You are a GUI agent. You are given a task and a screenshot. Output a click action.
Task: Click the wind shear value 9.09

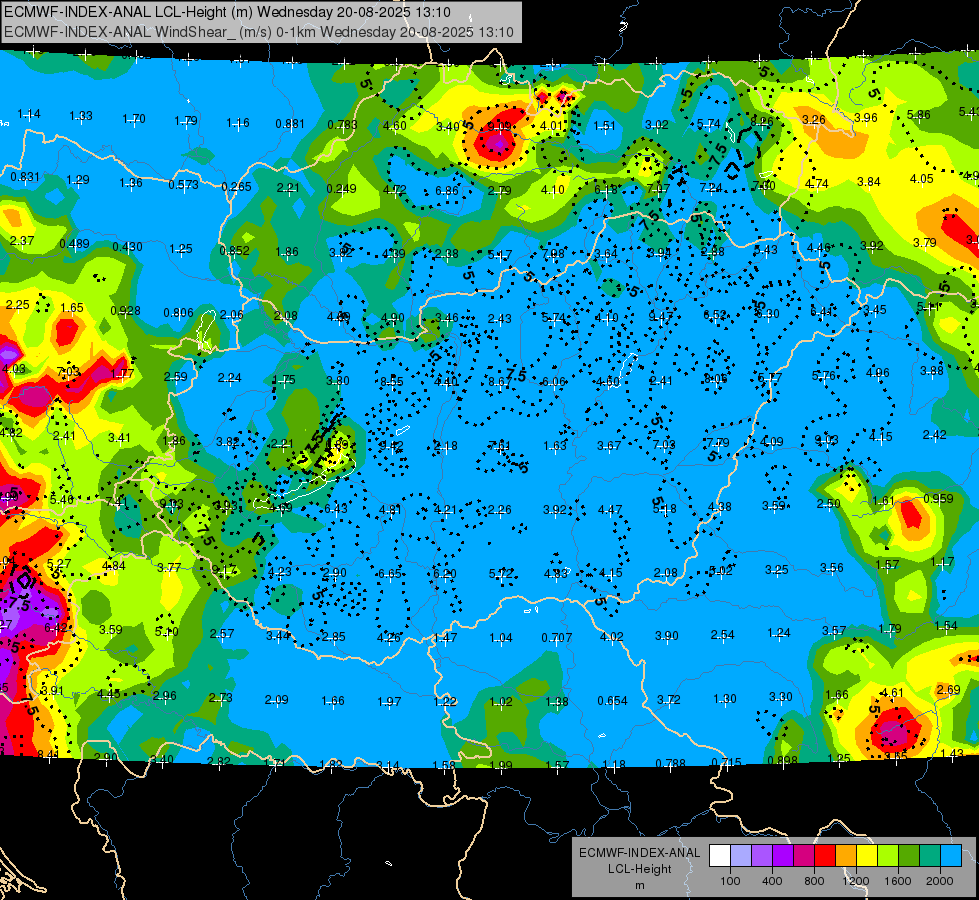[x=499, y=127]
